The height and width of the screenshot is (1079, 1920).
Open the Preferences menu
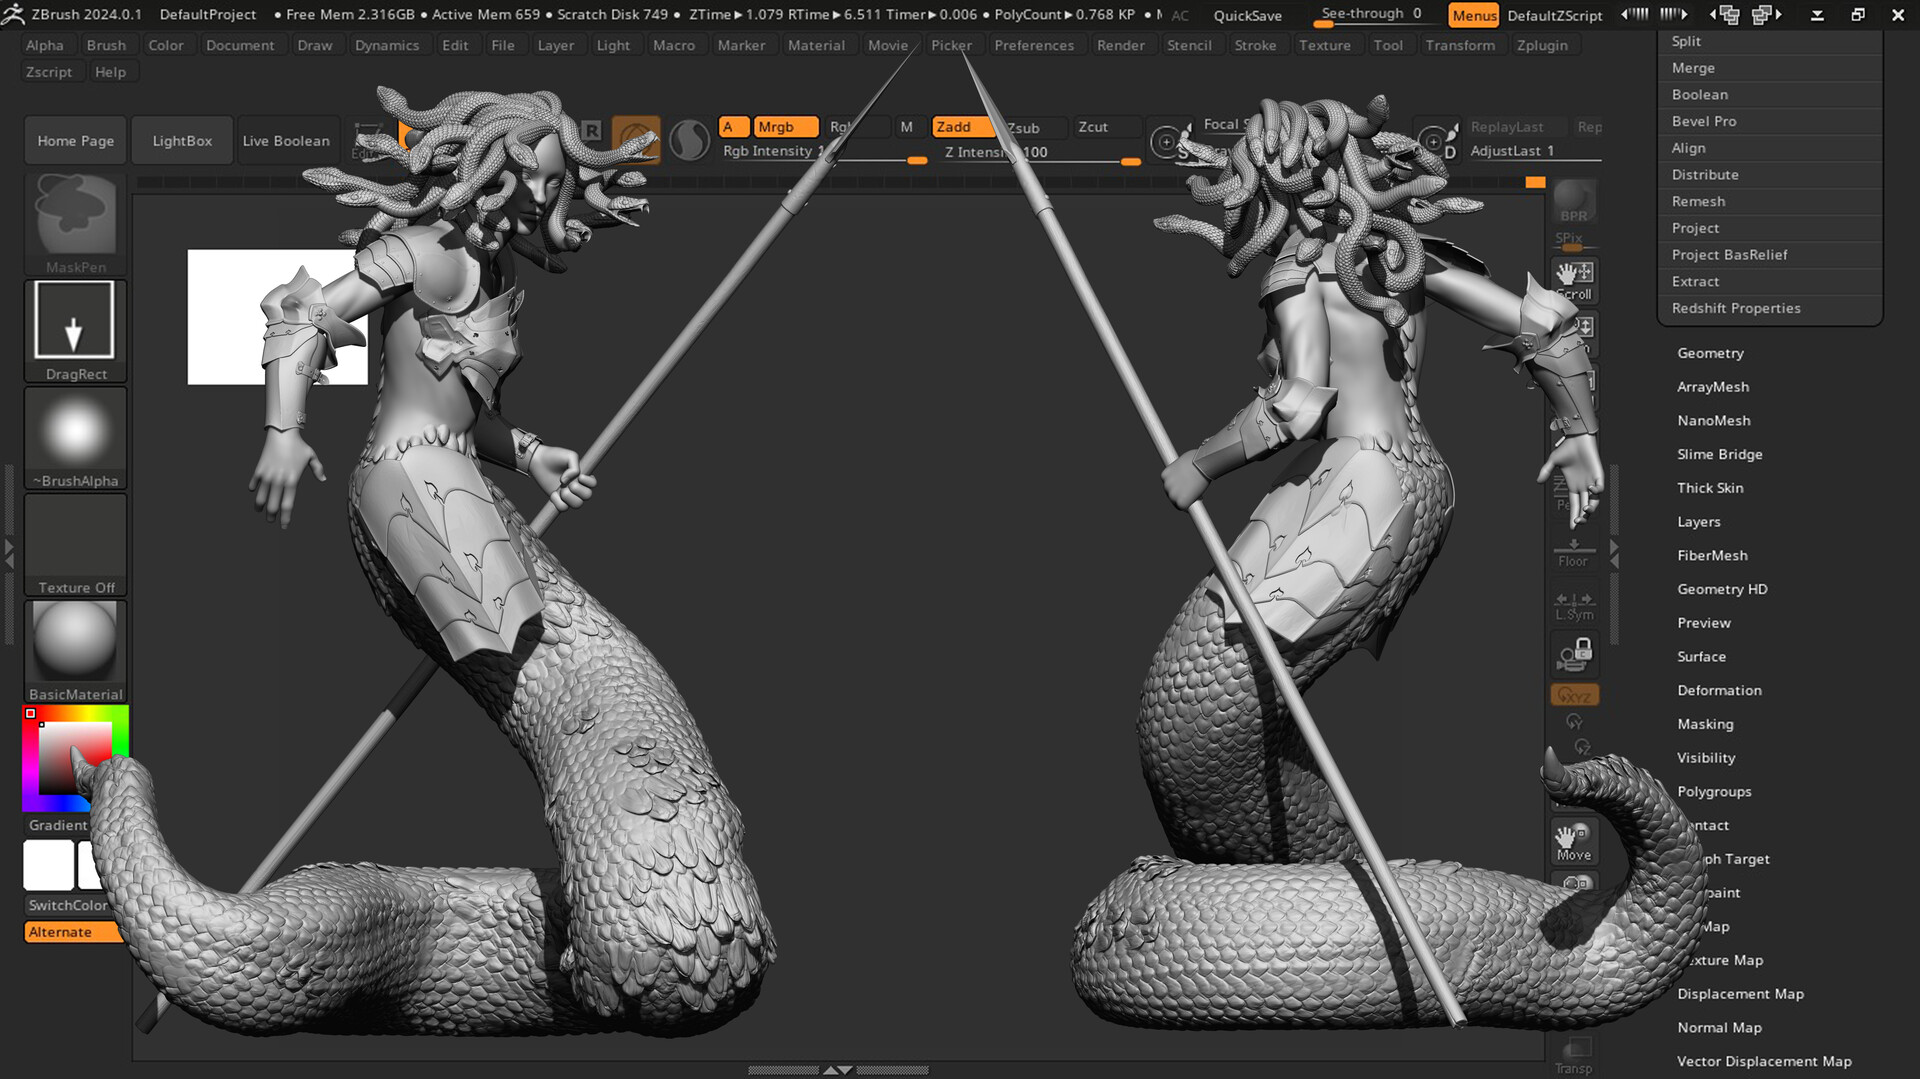coord(1034,45)
